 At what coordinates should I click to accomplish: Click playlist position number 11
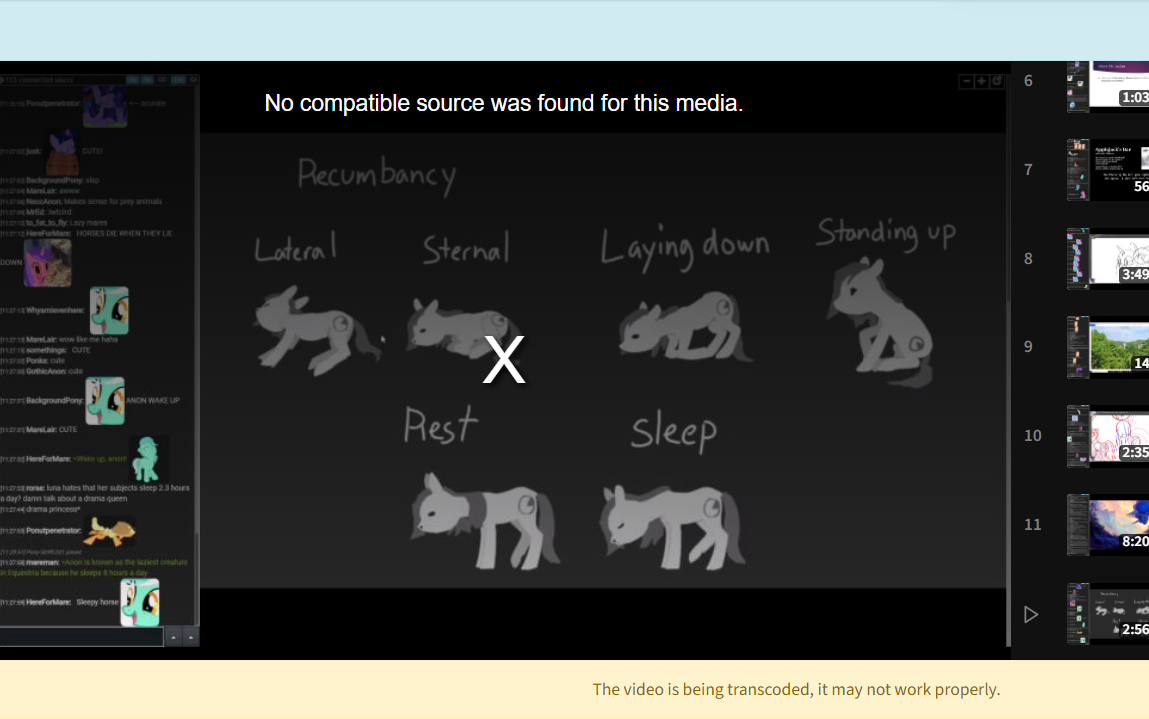click(x=1032, y=525)
